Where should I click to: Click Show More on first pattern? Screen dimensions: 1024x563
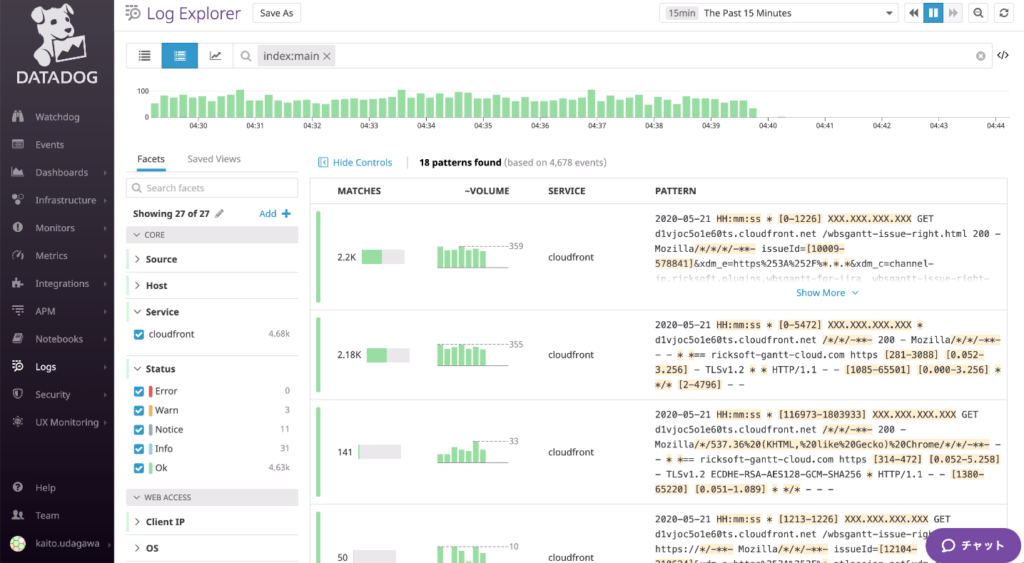click(827, 293)
